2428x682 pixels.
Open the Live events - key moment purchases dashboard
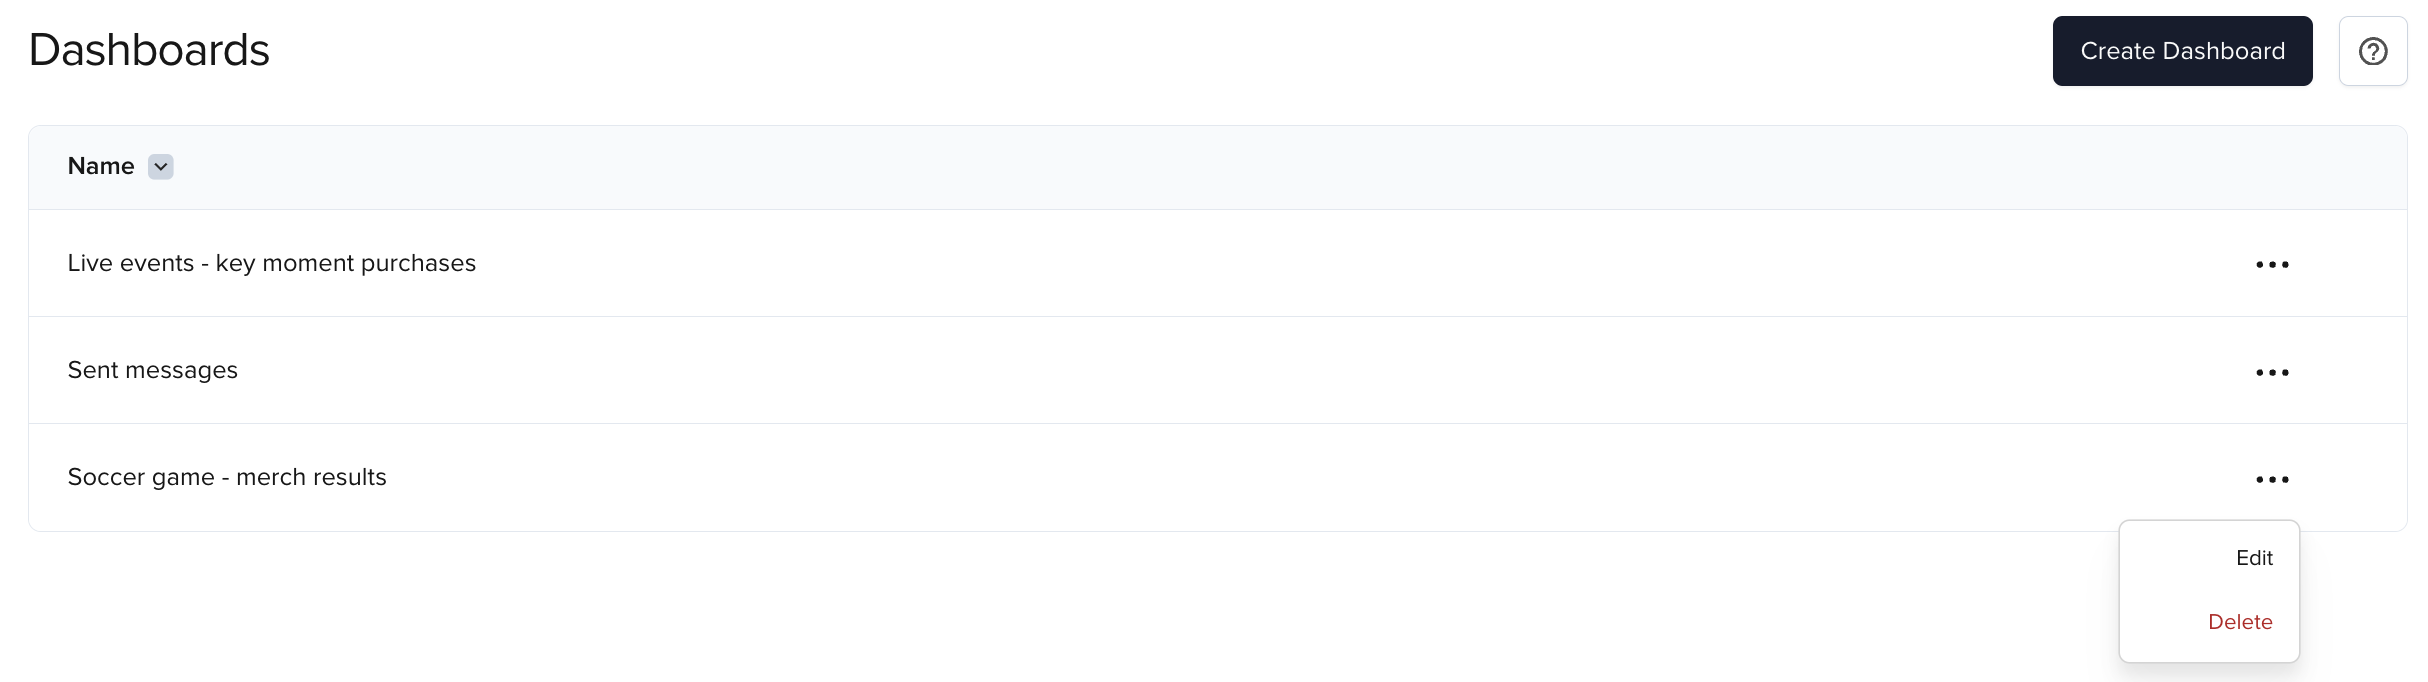[272, 263]
